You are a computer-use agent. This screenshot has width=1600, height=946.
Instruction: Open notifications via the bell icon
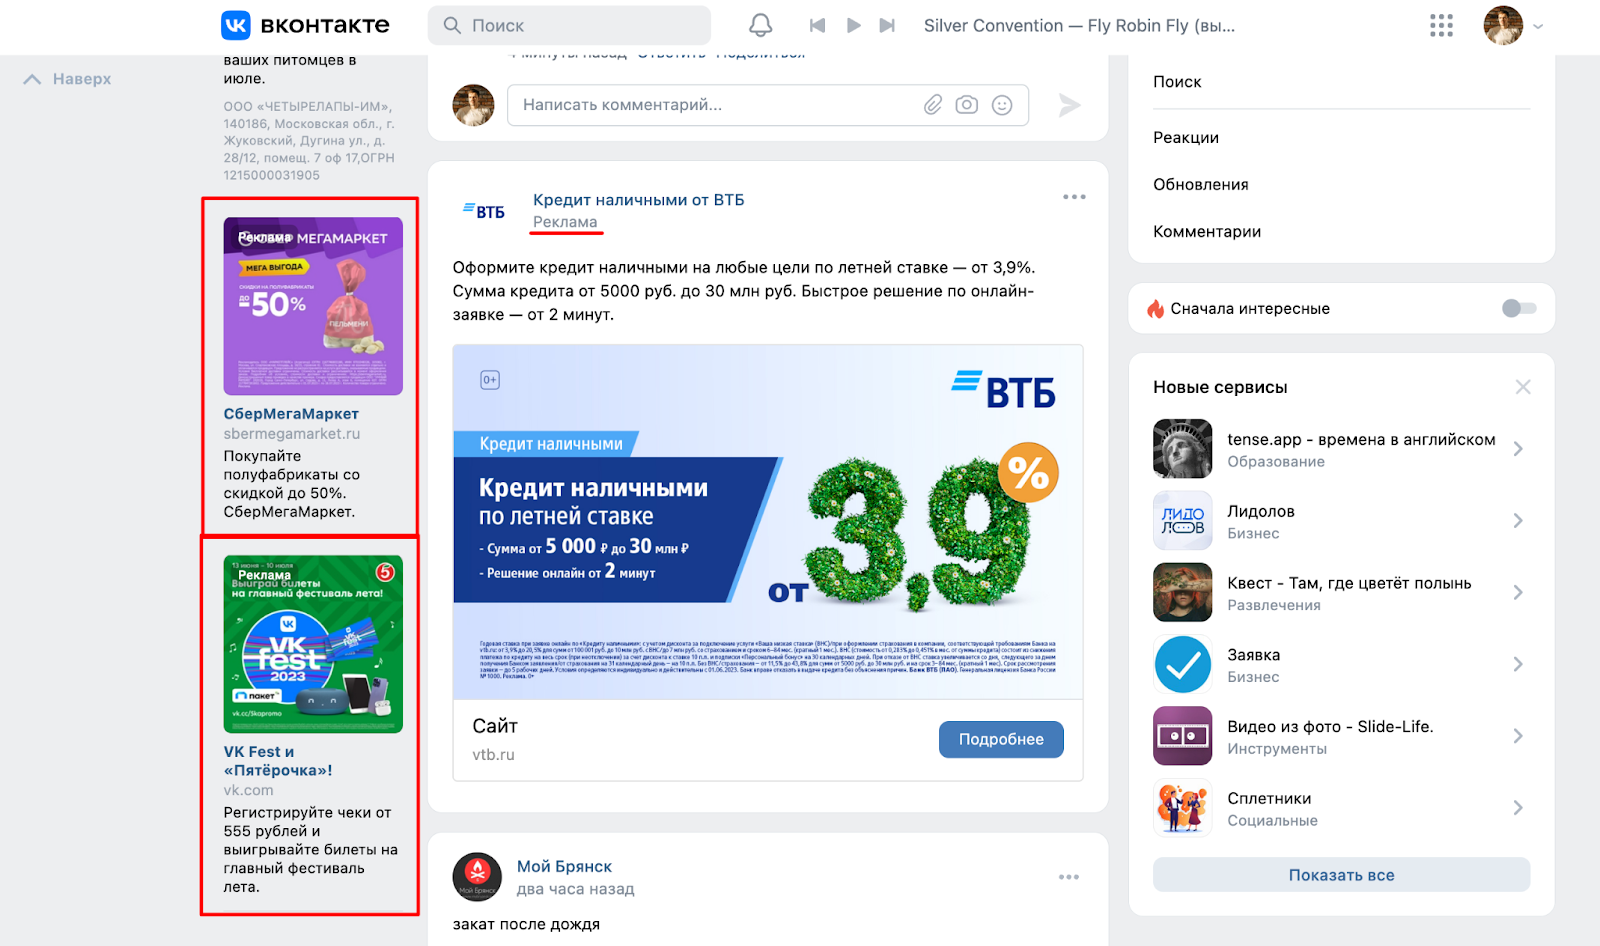coord(760,25)
